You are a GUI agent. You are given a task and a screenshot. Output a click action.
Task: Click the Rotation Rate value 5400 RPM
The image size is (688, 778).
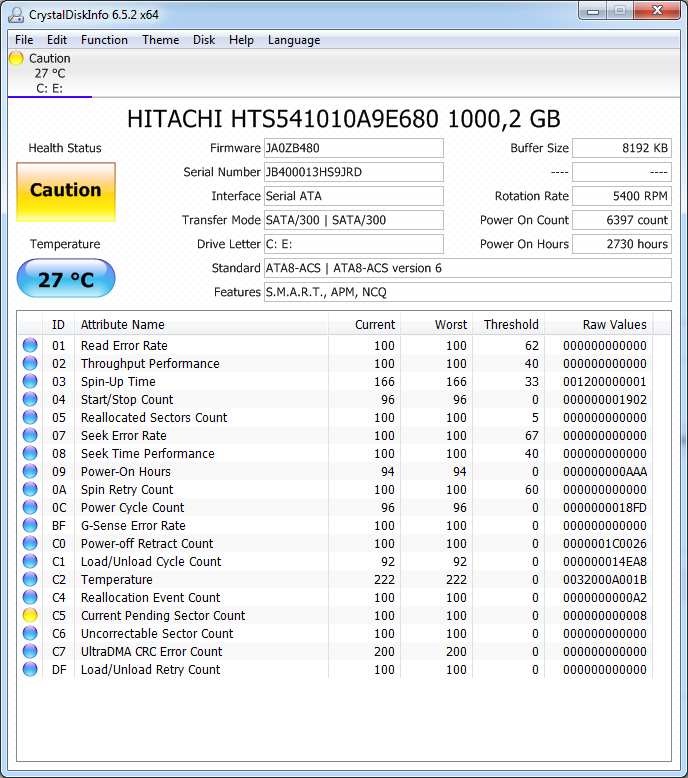pos(622,196)
